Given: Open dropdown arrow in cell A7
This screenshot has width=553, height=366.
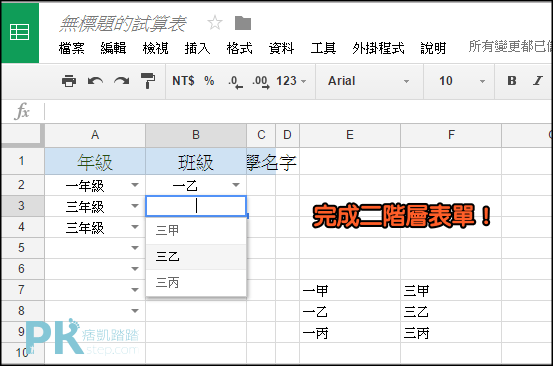Looking at the screenshot, I should pyautogui.click(x=135, y=290).
